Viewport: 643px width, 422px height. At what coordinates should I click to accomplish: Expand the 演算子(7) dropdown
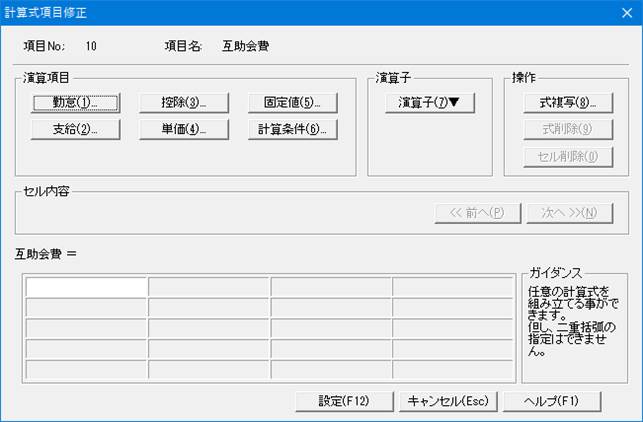click(430, 103)
